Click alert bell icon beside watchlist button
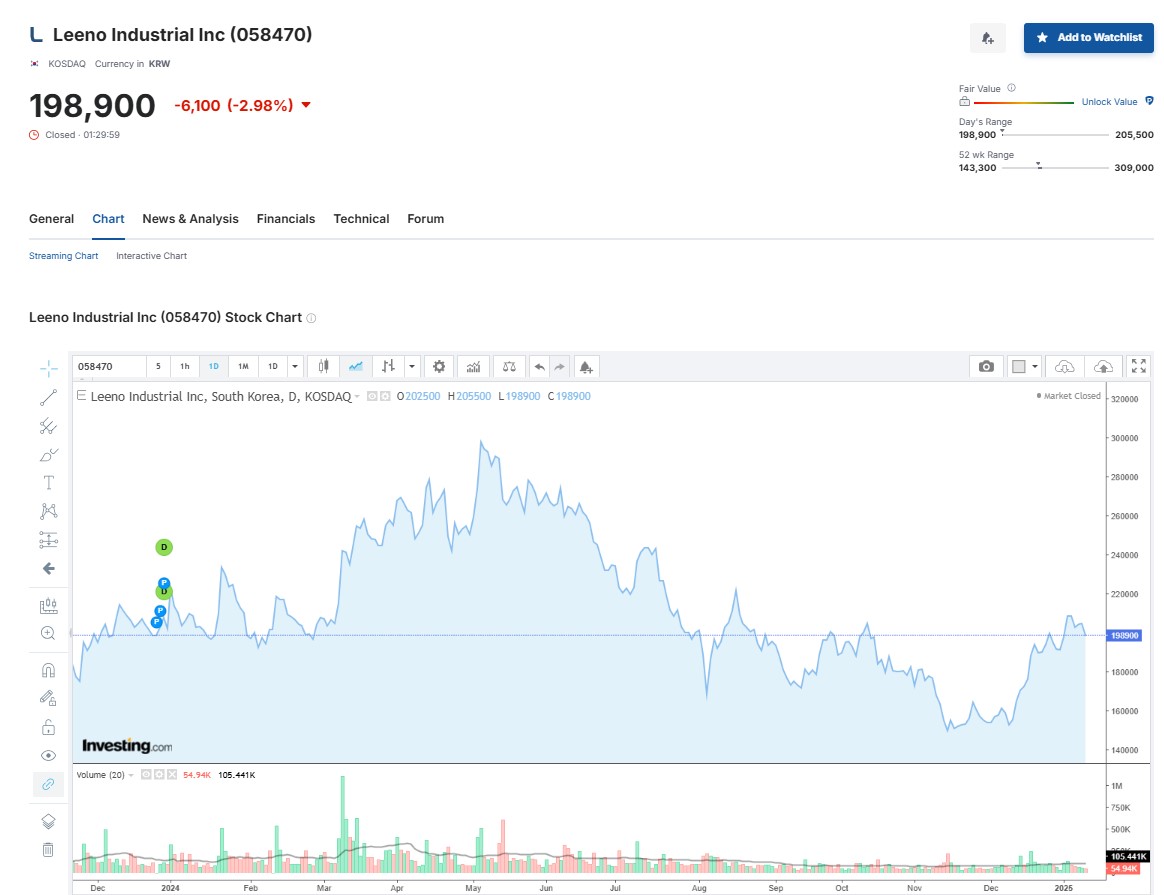The width and height of the screenshot is (1164, 895). coord(987,38)
